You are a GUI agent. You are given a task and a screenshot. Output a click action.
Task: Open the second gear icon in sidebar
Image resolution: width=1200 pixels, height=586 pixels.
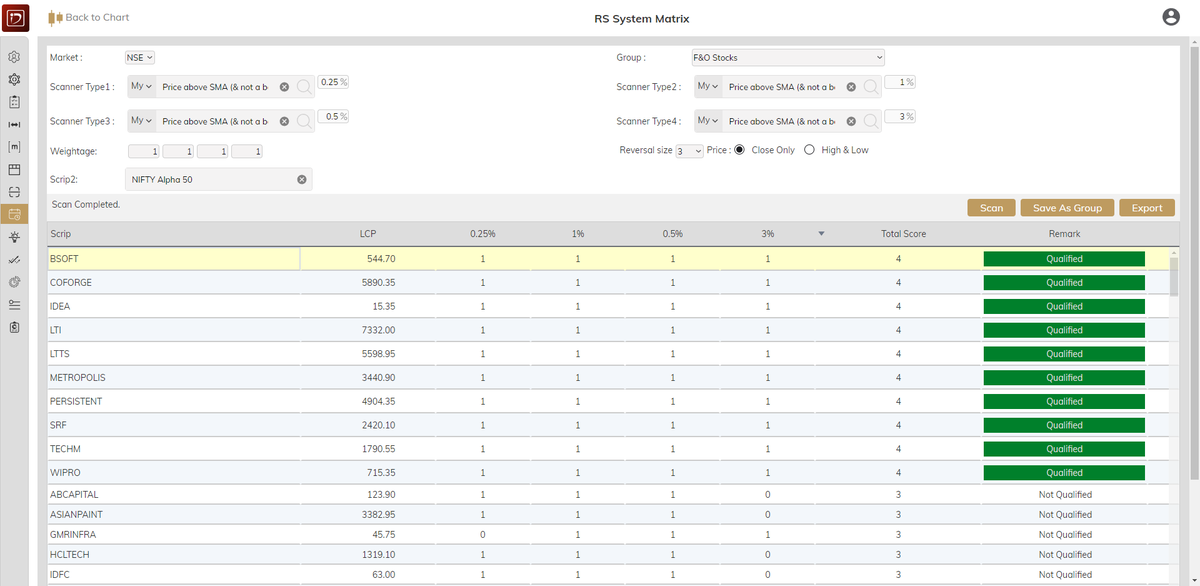coord(15,80)
